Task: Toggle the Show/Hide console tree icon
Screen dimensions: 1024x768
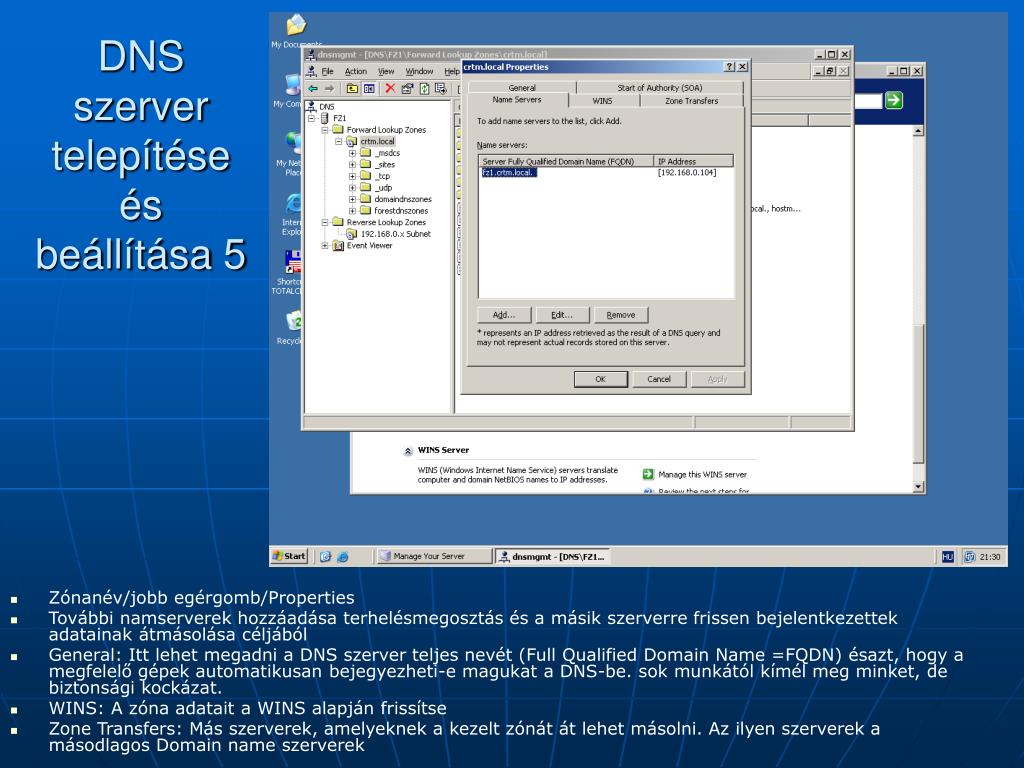Action: (x=369, y=88)
